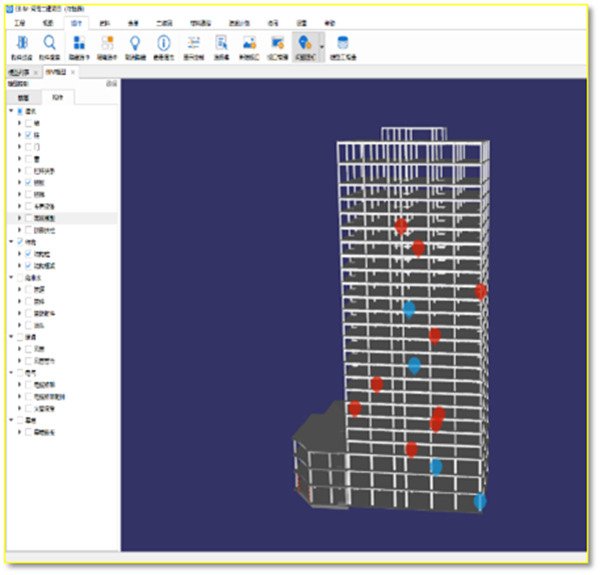
Task: Open the first ribbon tab in the menu bar
Action: (20, 23)
